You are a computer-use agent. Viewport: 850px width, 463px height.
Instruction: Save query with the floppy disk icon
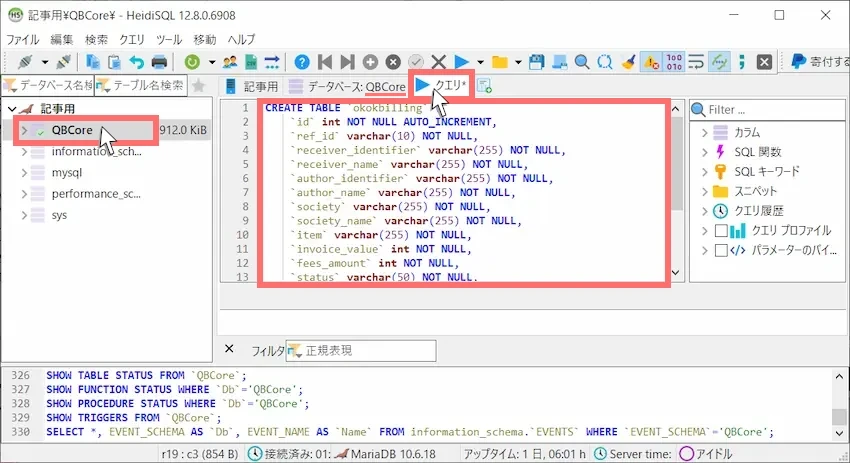coord(537,62)
